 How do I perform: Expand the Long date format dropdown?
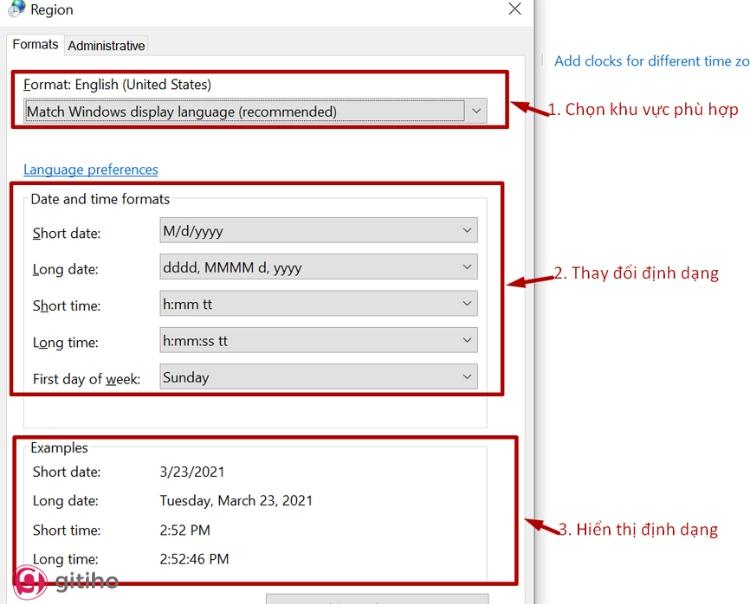[x=318, y=267]
